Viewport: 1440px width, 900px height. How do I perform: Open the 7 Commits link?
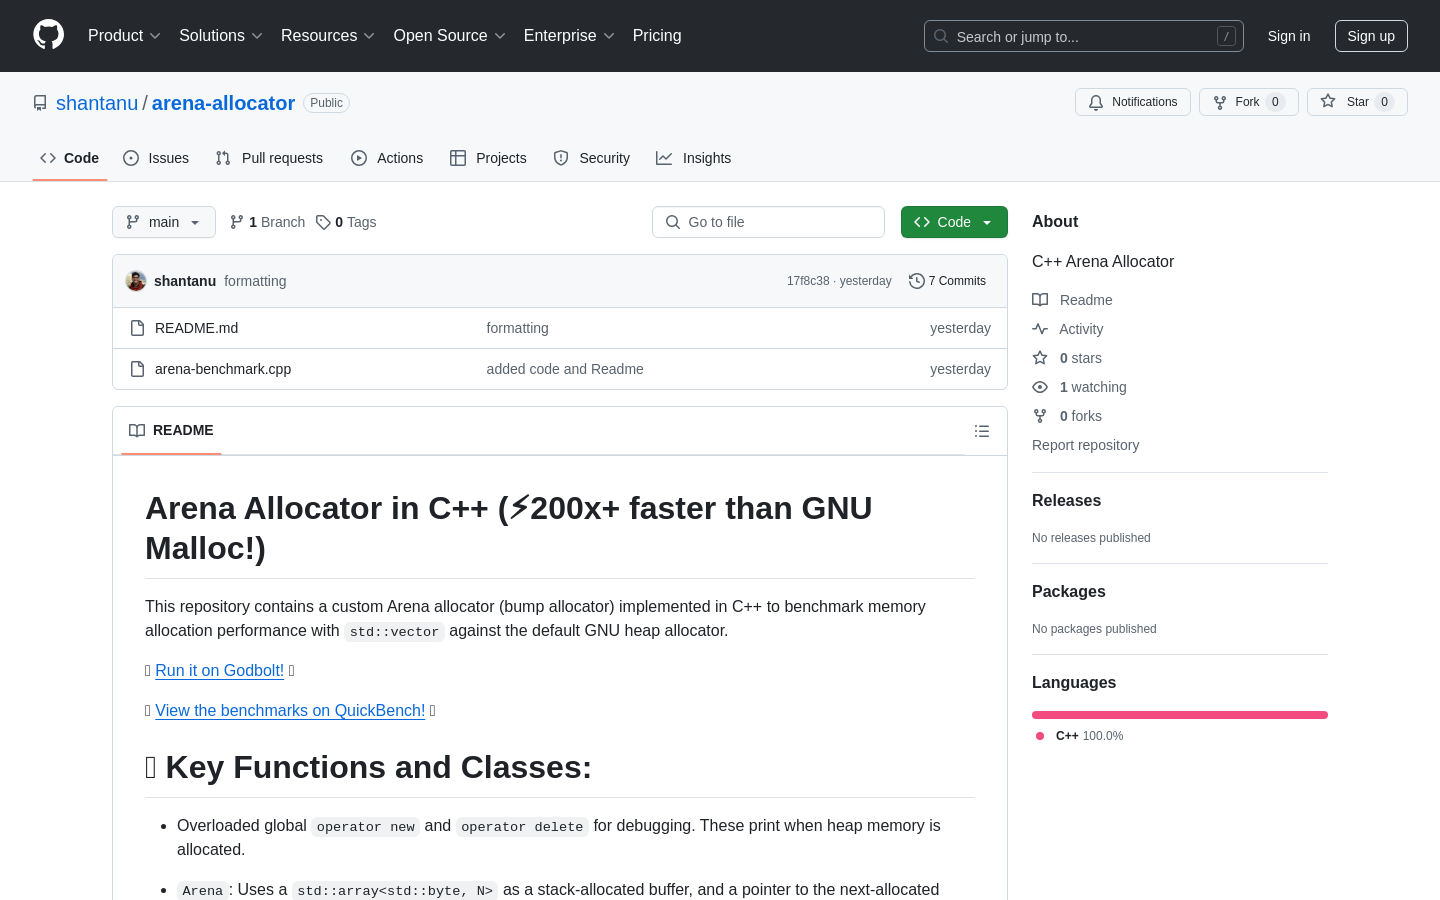947,281
